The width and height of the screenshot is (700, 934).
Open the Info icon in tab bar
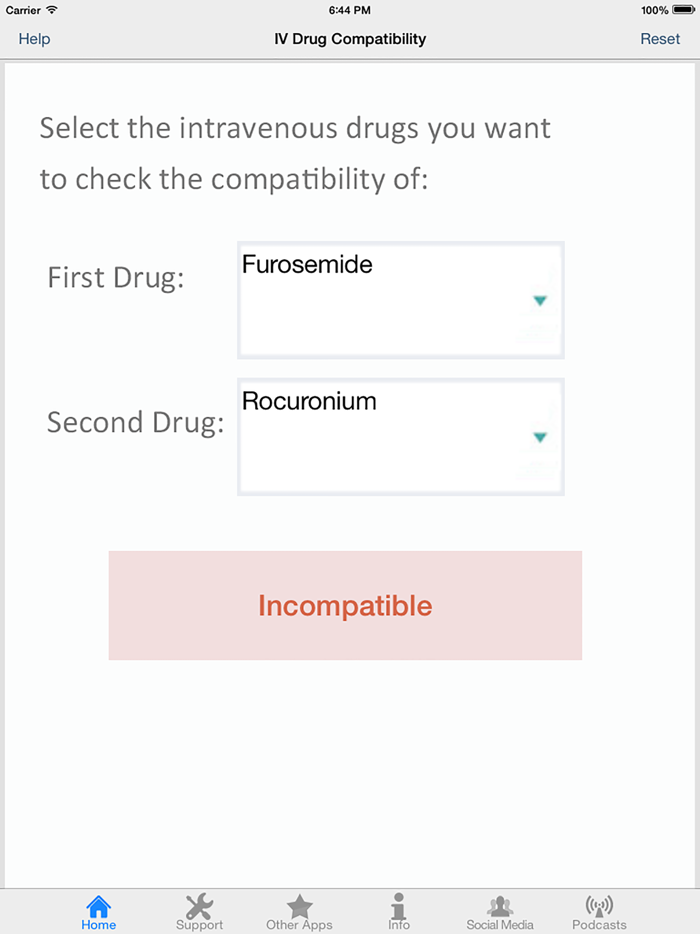[399, 905]
